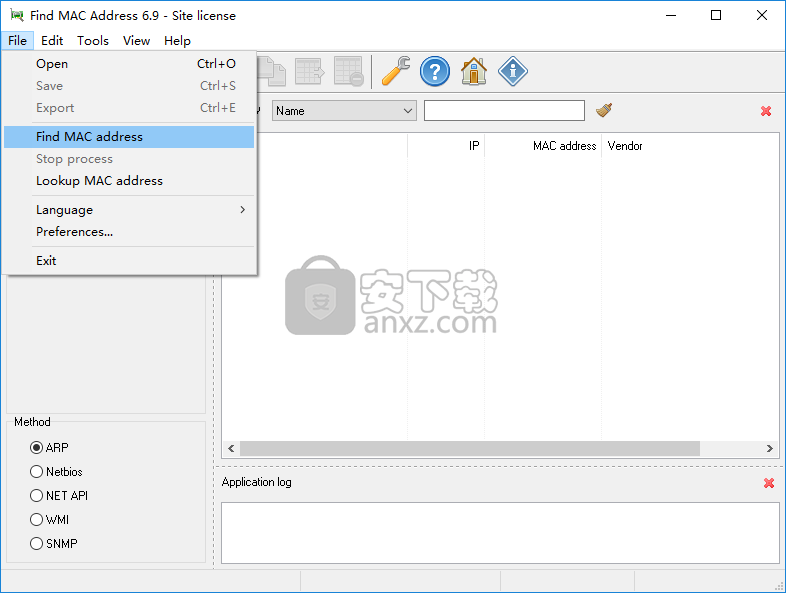Close the Application log panel
The width and height of the screenshot is (786, 593).
point(768,483)
